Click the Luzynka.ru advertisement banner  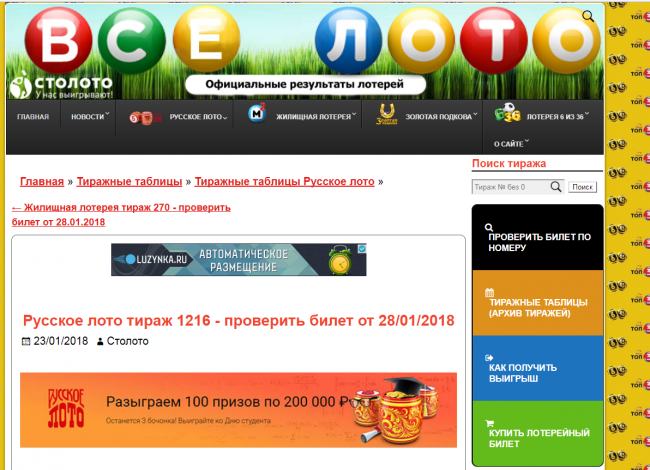[239, 259]
